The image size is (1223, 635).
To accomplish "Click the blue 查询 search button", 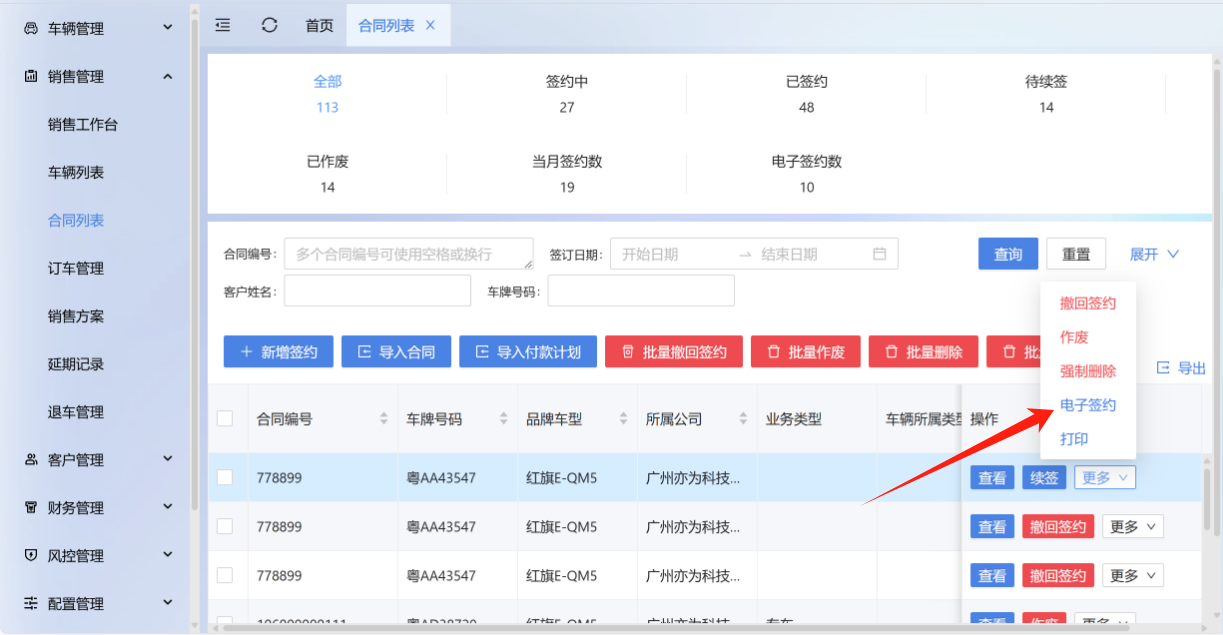I will tap(1008, 254).
